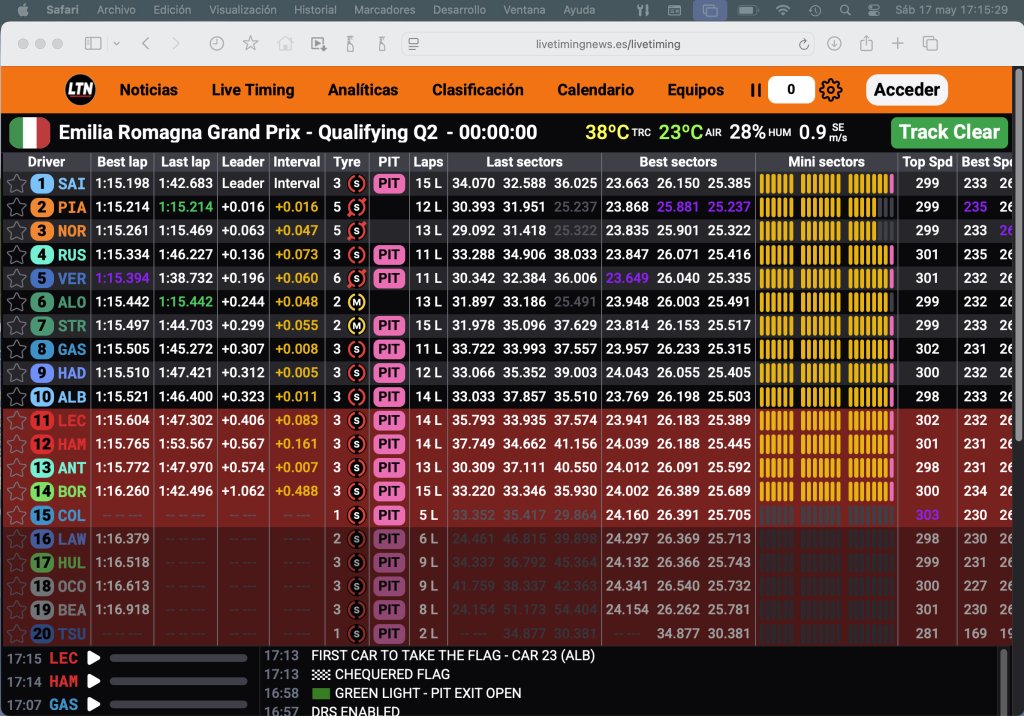Click soft tyre icon for PIA
Image resolution: width=1024 pixels, height=716 pixels.
tap(356, 207)
